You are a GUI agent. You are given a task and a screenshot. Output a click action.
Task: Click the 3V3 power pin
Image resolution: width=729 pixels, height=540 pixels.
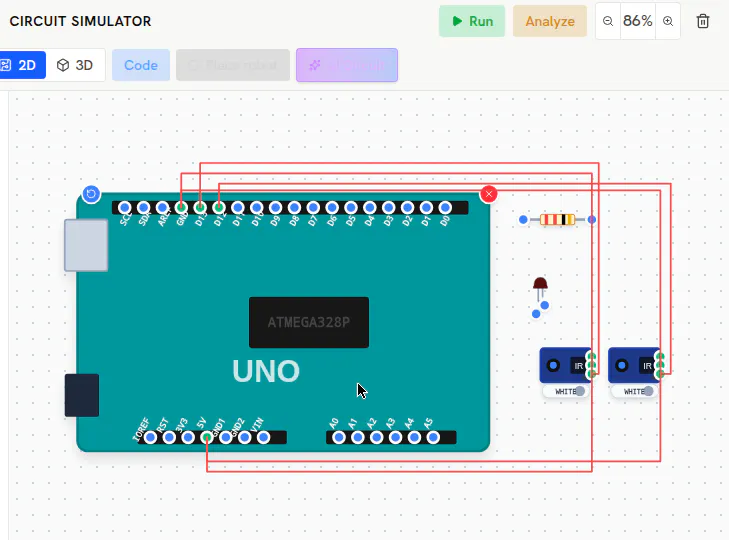[188, 437]
